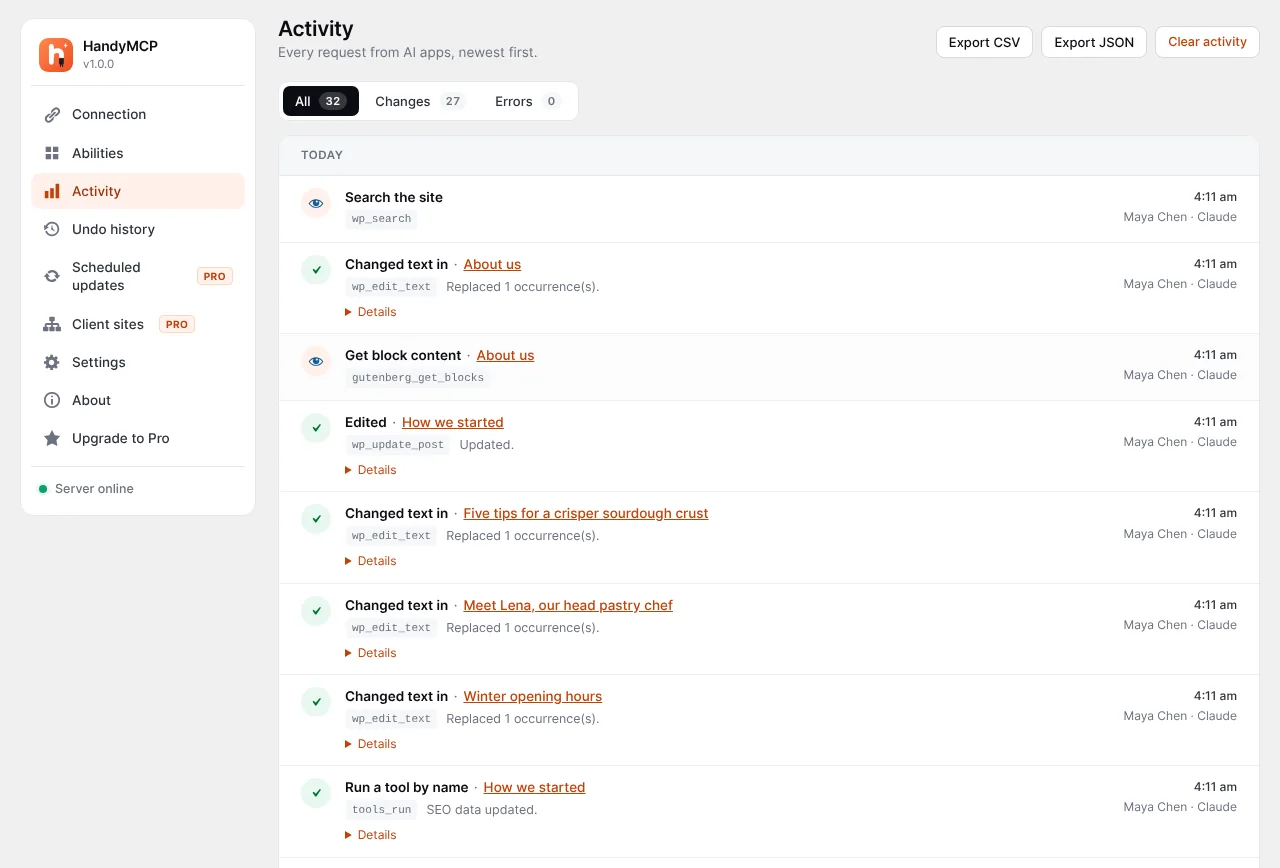
Task: Click the Server online status text
Action: tap(94, 489)
